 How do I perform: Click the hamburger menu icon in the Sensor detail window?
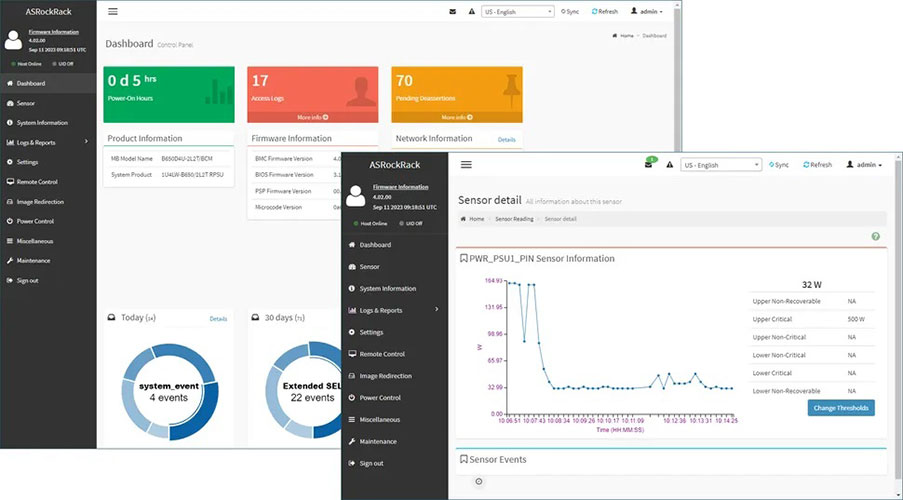click(x=466, y=165)
